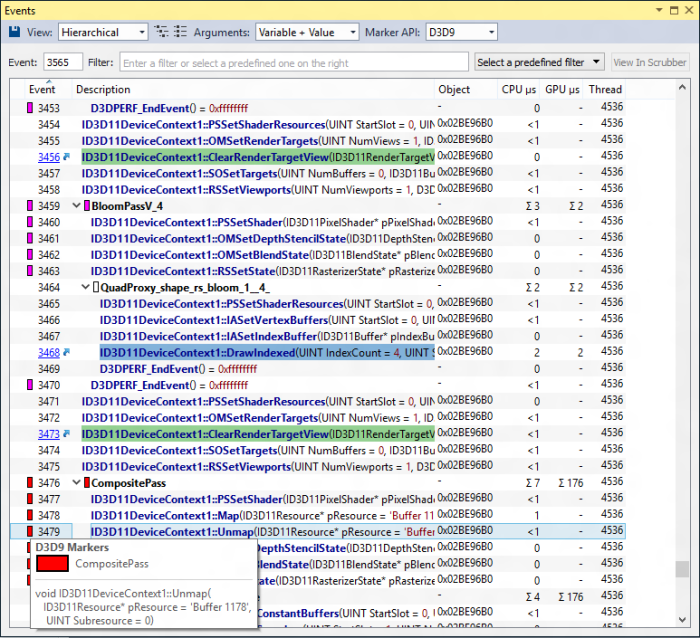Click the Event number input field
Viewport: 700px width, 638px height.
point(63,62)
